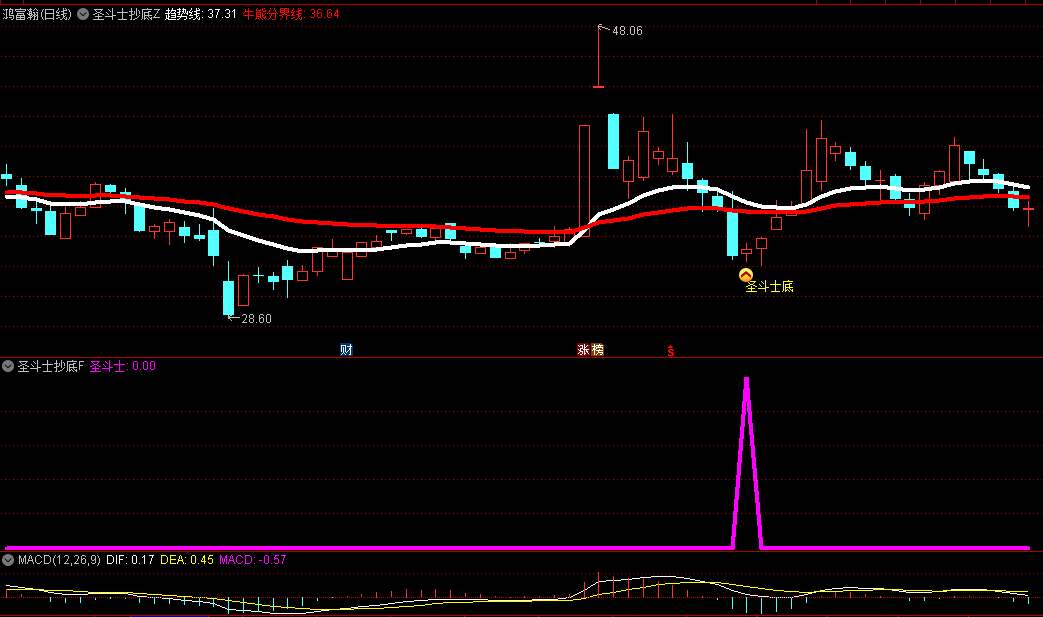Click the 28.60 low price label

256,319
